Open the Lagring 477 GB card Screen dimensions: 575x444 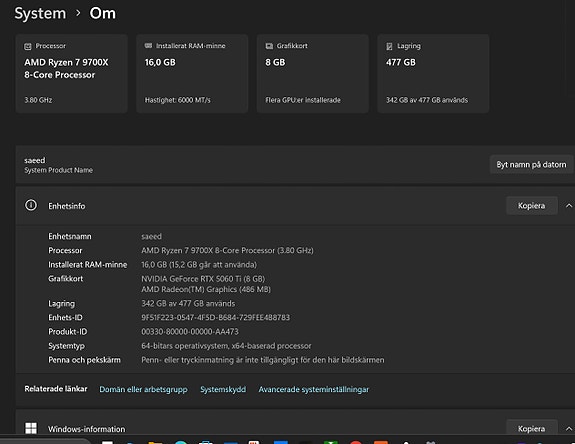pos(433,74)
